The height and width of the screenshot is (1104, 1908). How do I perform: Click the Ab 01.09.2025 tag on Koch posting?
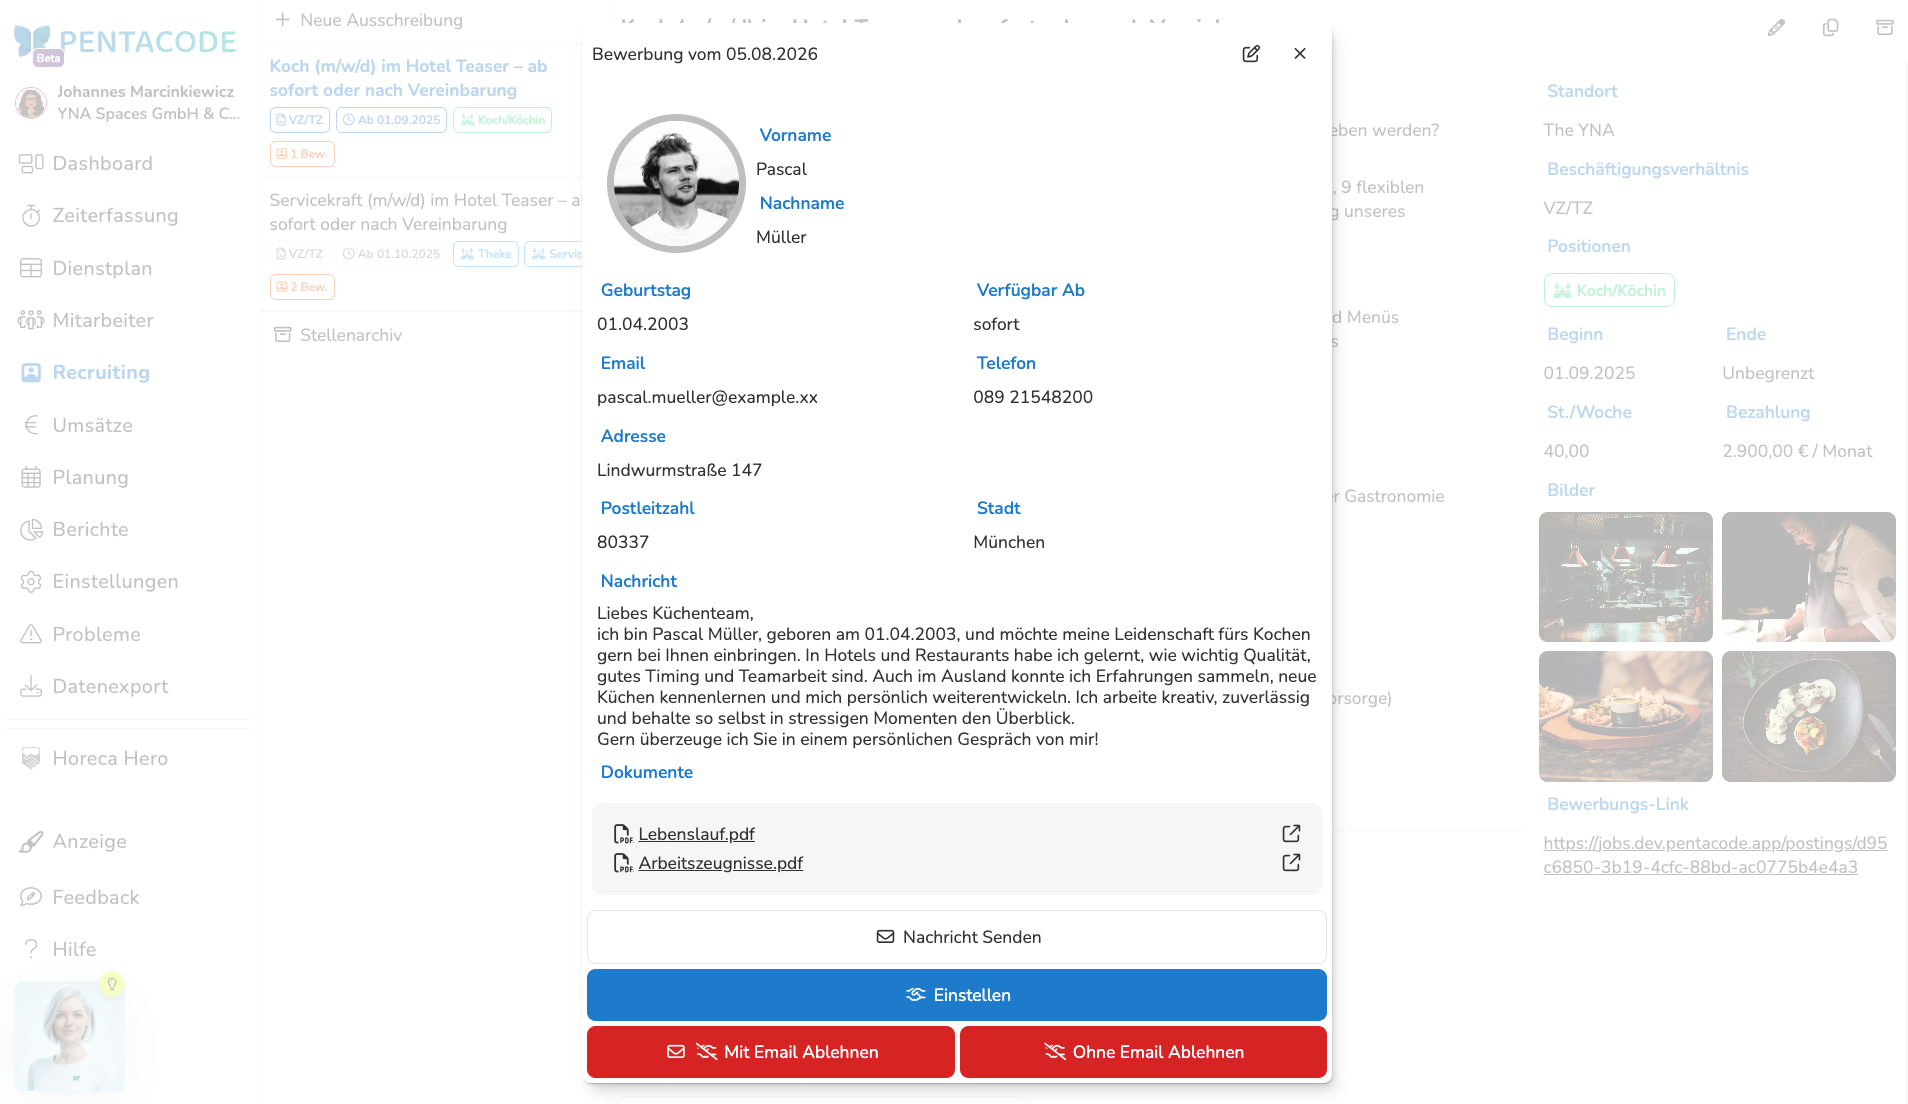coord(391,120)
